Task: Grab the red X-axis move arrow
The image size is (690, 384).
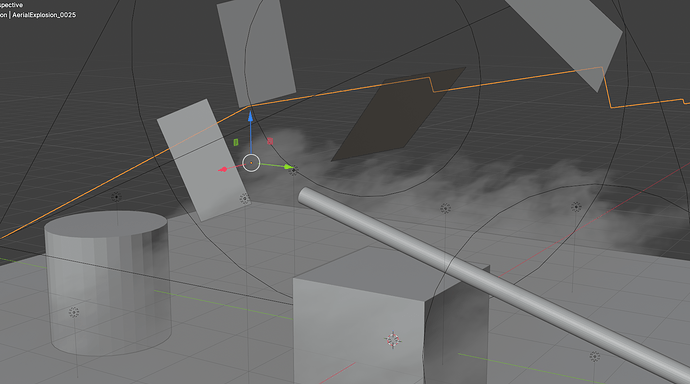Action: coord(223,169)
